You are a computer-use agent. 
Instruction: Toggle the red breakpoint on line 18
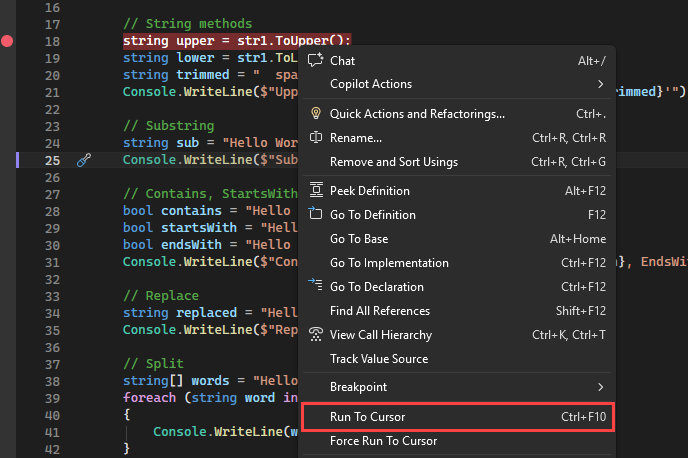[8, 41]
